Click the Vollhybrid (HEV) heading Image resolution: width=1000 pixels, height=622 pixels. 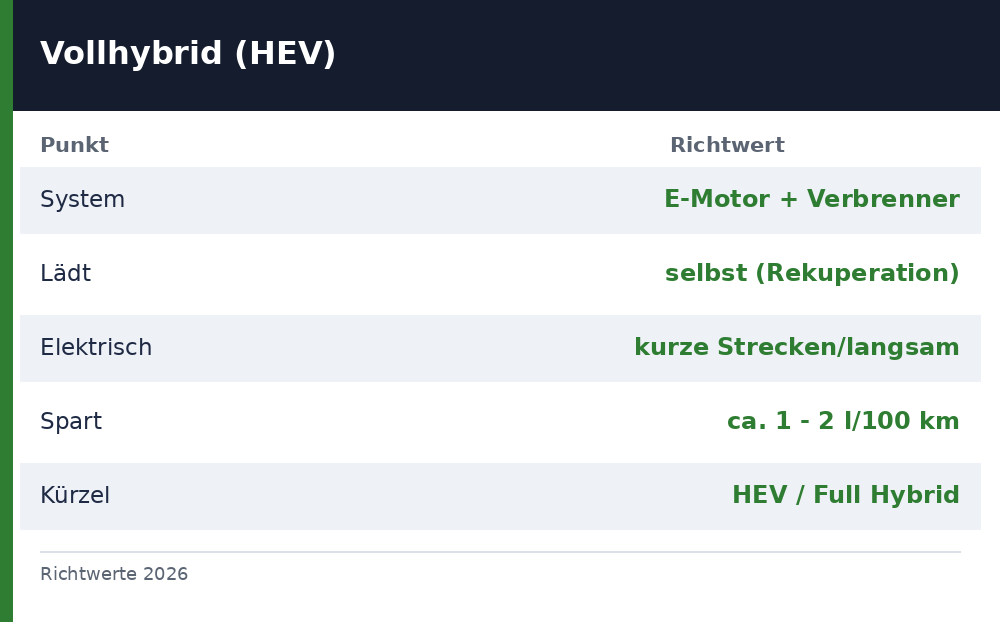click(x=188, y=53)
